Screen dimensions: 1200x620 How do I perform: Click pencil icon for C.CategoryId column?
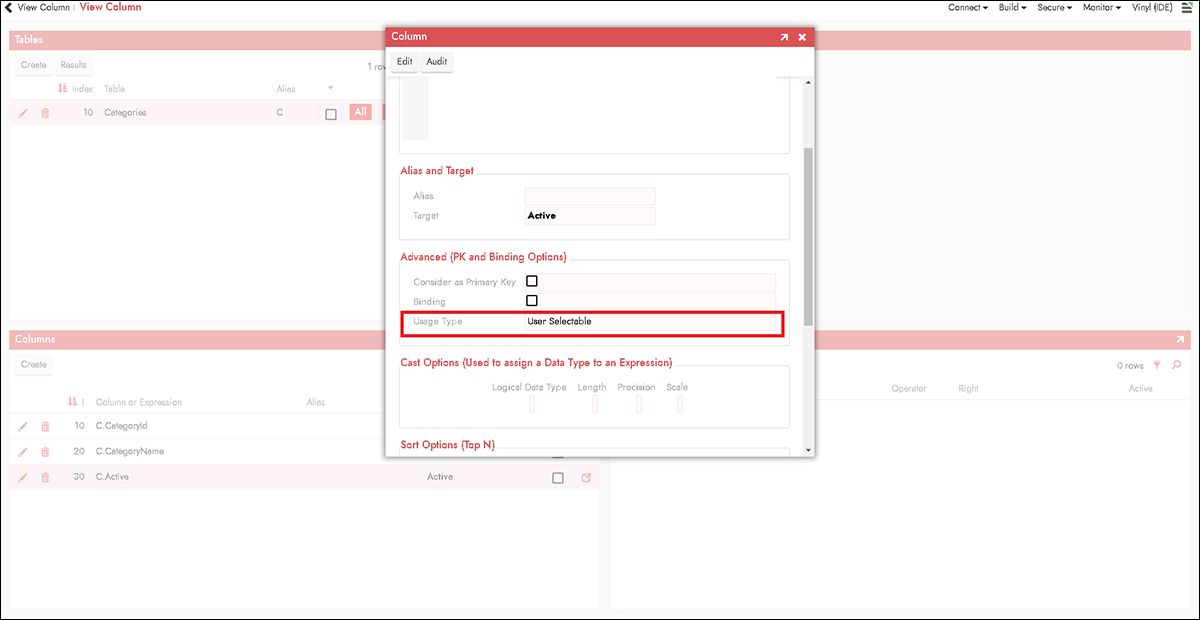(x=23, y=427)
